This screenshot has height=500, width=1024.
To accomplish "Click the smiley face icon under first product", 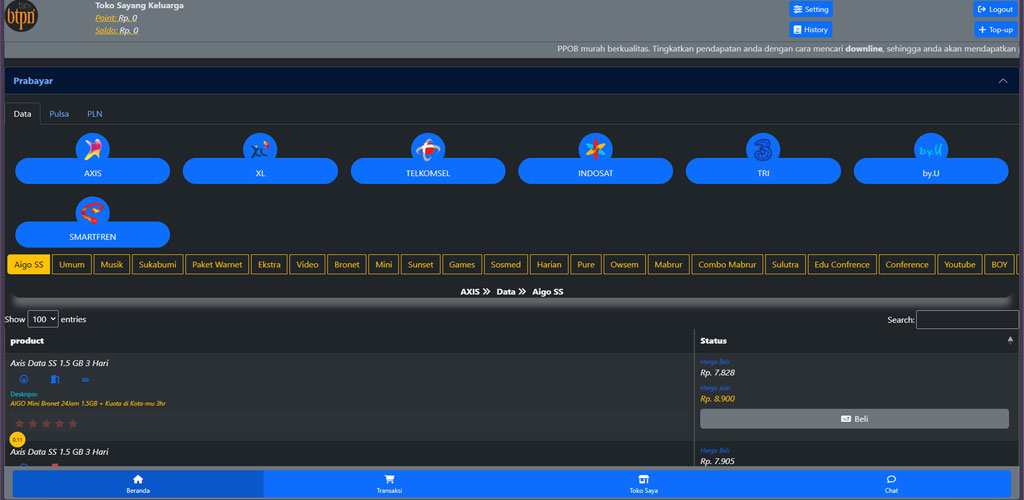I will pyautogui.click(x=24, y=379).
